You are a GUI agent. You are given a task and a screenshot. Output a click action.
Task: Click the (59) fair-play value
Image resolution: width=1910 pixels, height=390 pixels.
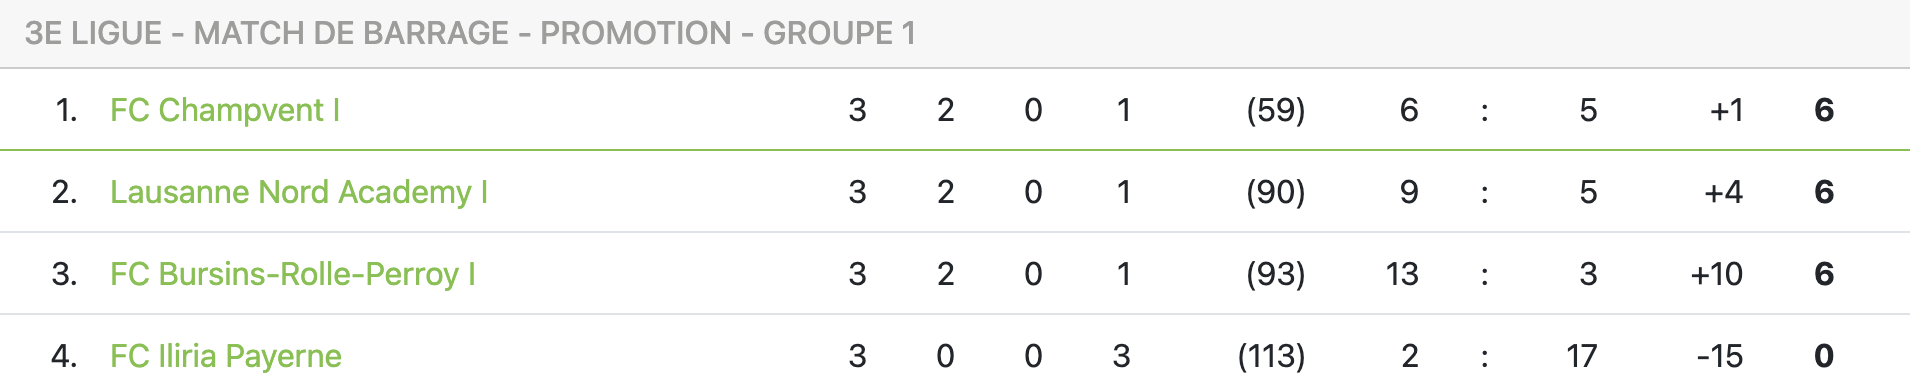point(1276,110)
